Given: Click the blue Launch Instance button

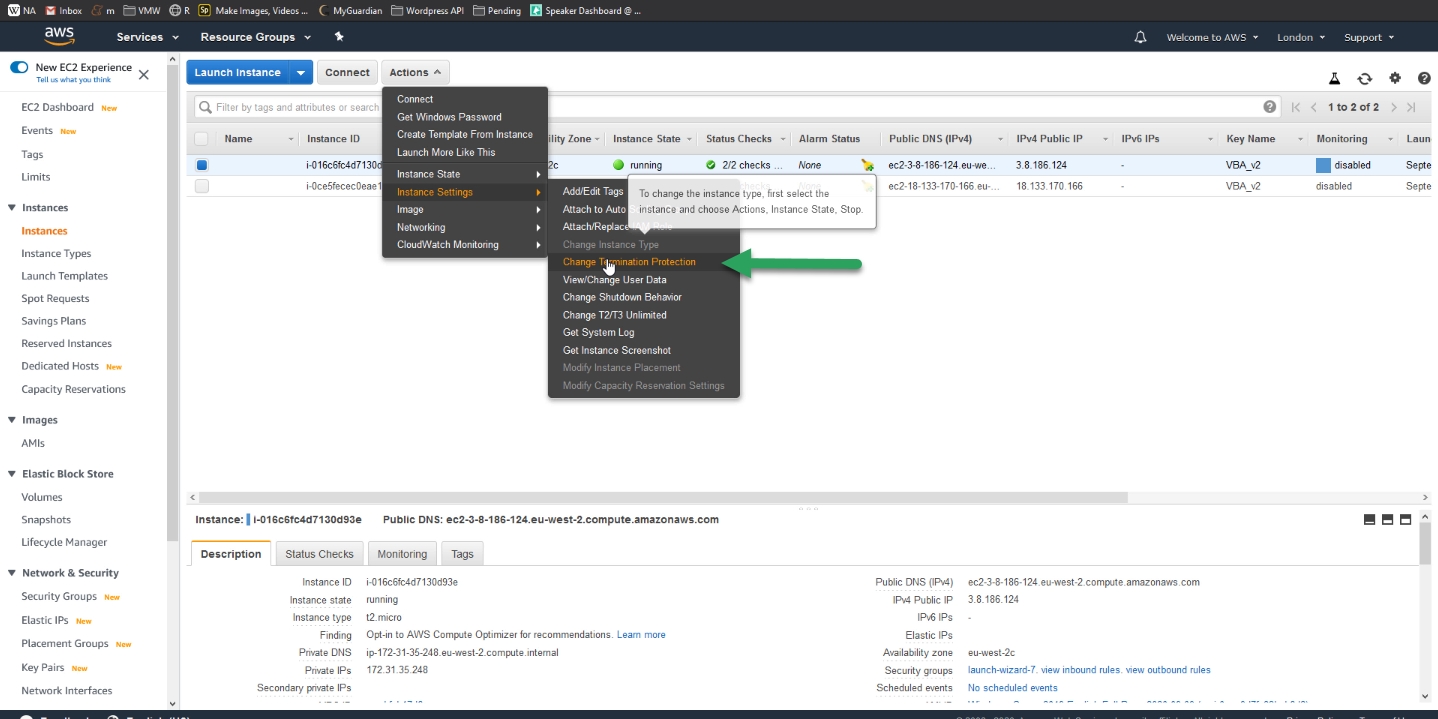Looking at the screenshot, I should click(237, 72).
